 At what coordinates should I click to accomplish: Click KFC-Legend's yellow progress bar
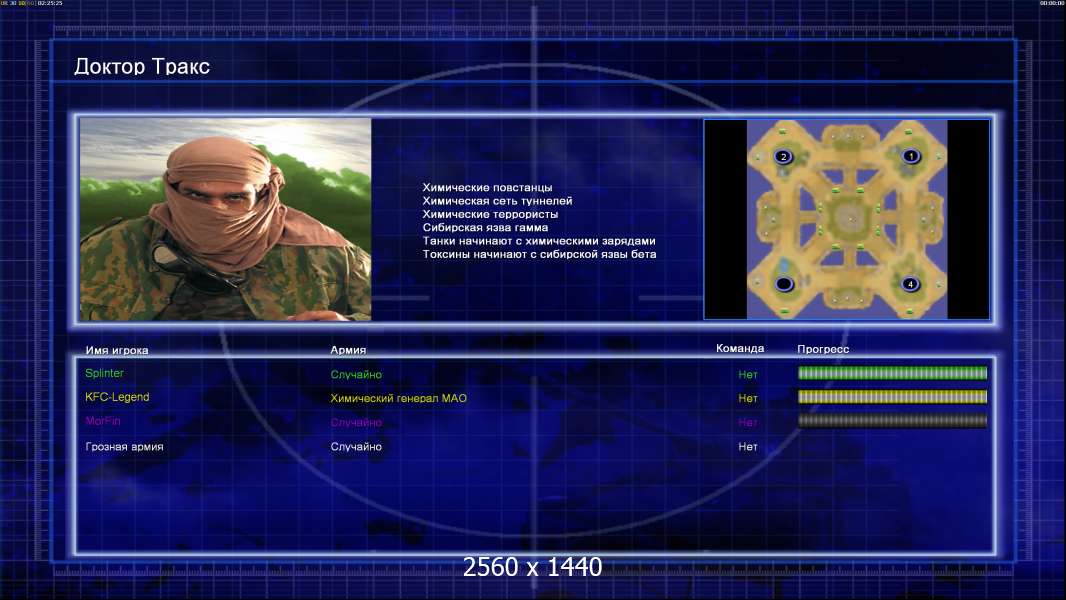(892, 397)
